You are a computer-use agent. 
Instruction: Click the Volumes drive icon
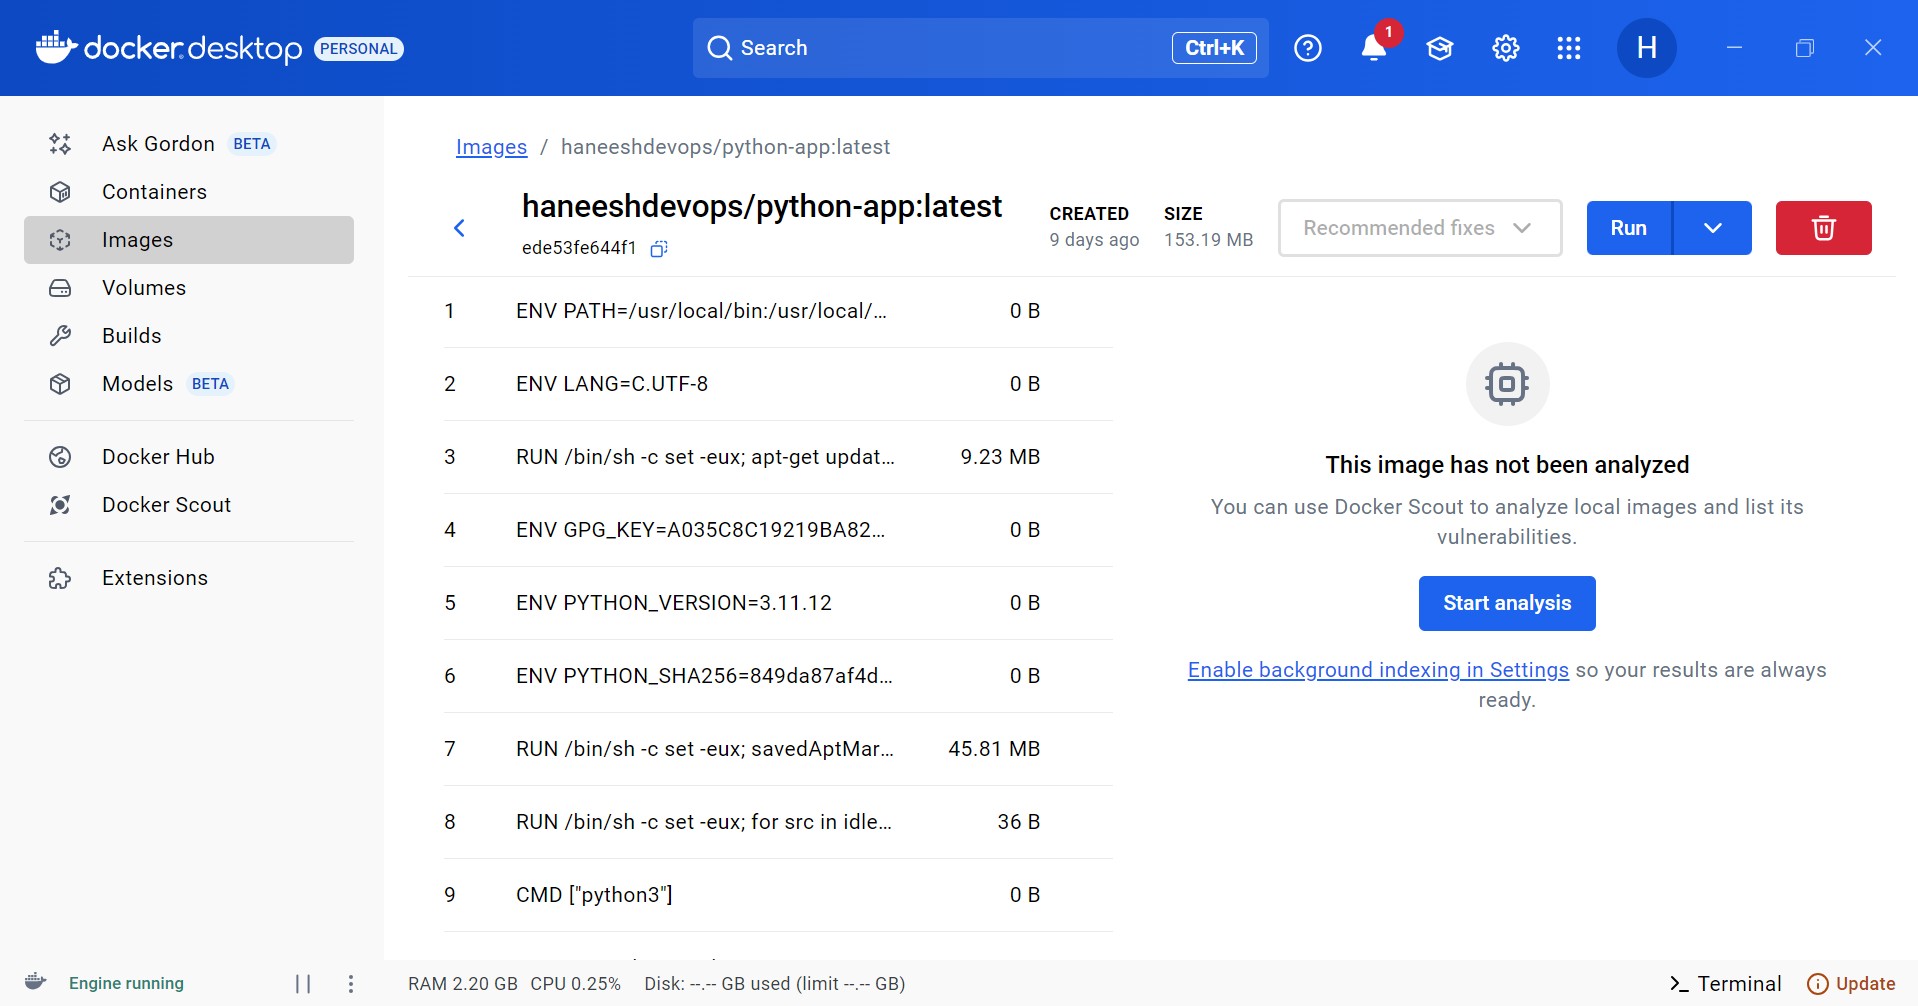pos(60,288)
